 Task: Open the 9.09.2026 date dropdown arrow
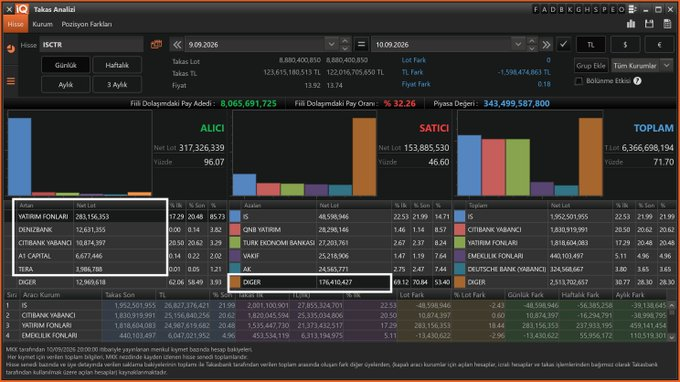(331, 44)
